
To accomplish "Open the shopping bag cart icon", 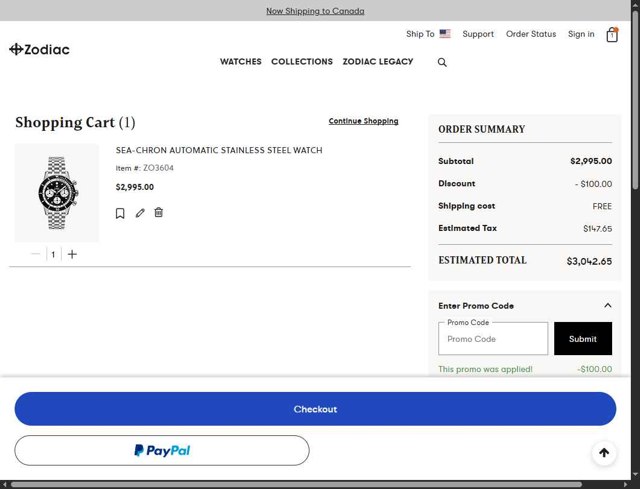I will 612,35.
